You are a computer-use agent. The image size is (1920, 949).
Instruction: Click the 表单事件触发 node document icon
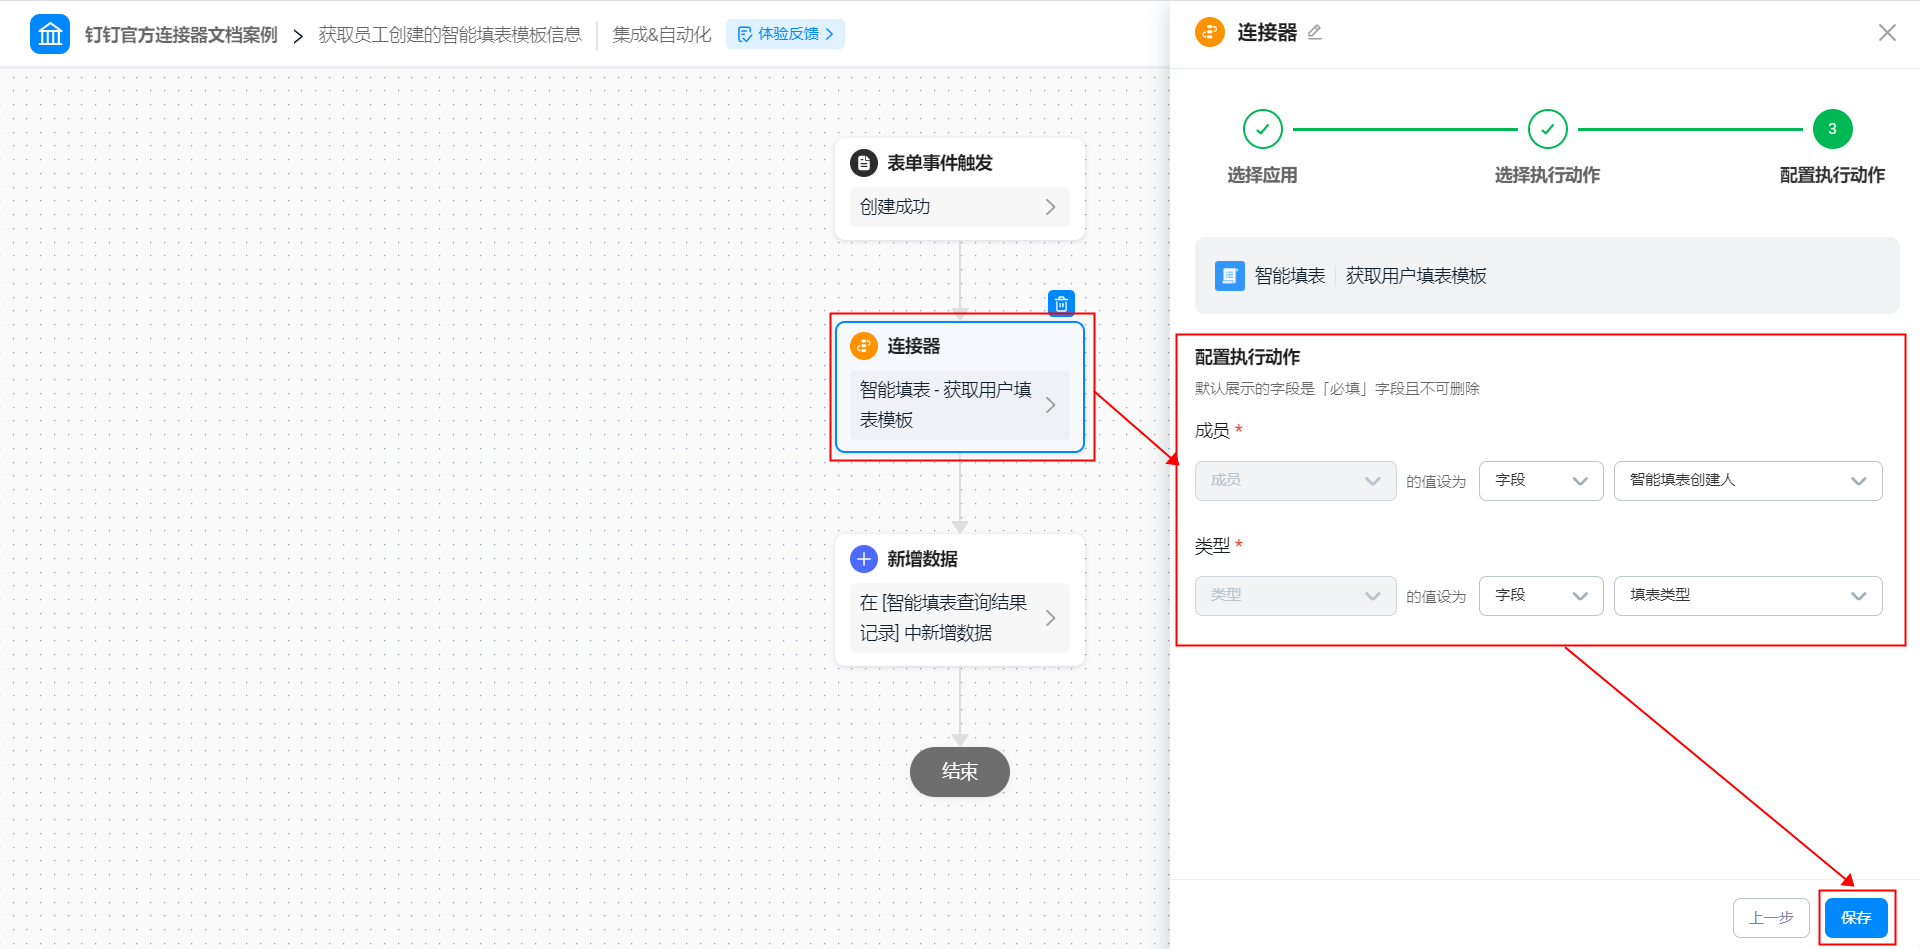tap(864, 162)
